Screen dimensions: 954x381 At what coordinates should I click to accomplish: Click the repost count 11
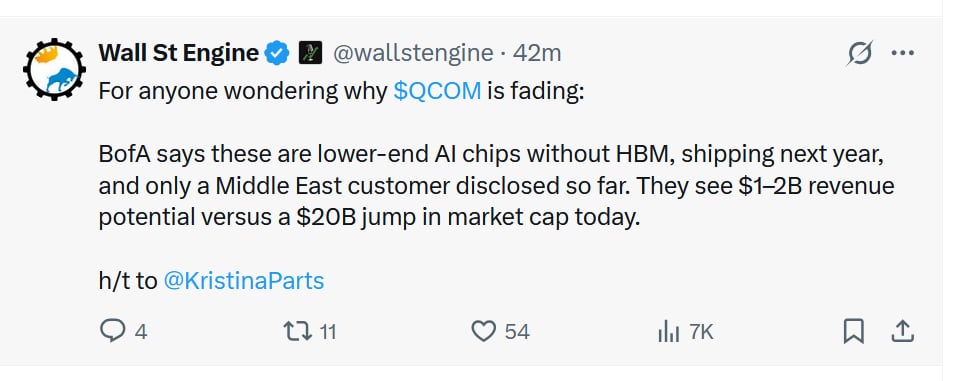coord(327,332)
